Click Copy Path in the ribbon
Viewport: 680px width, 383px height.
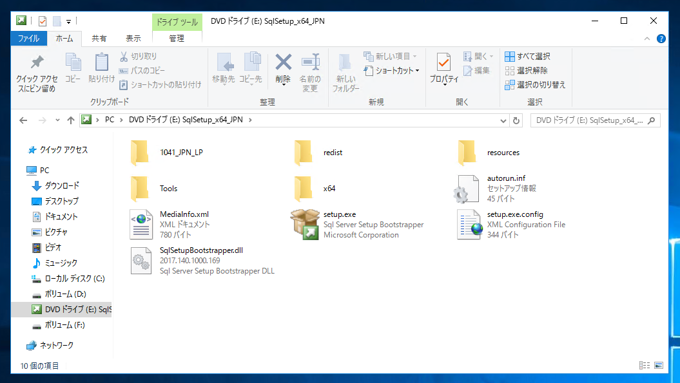[x=142, y=70]
